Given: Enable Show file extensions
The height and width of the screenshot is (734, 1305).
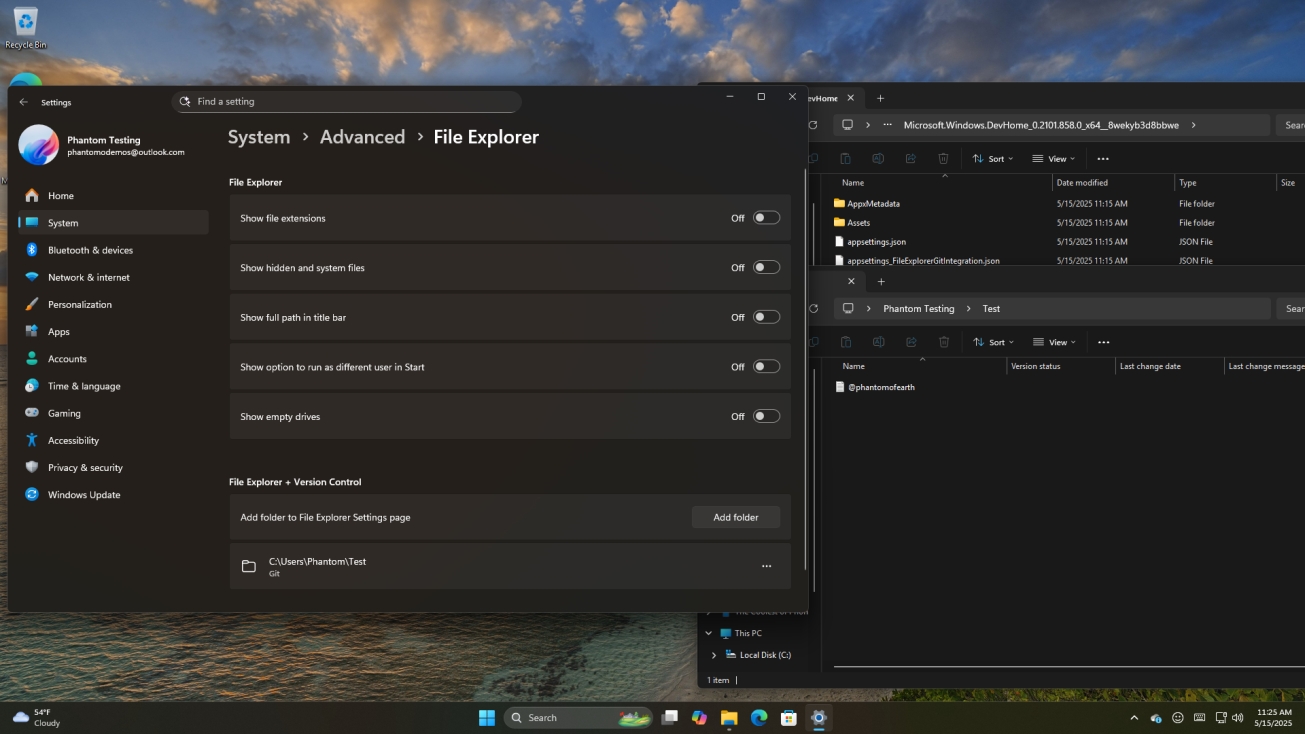Looking at the screenshot, I should (x=766, y=218).
